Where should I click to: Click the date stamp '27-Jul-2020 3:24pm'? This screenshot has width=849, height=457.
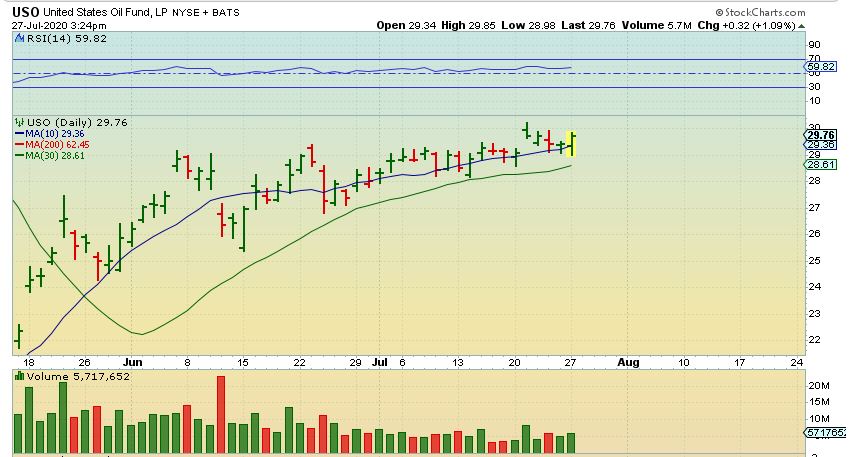click(x=60, y=25)
